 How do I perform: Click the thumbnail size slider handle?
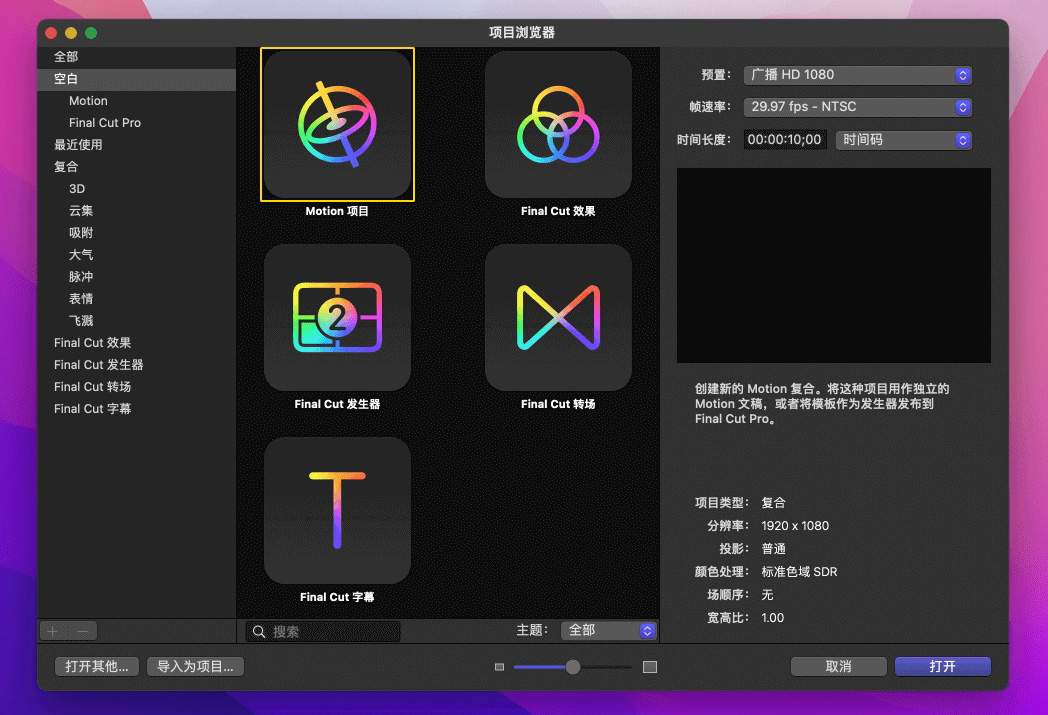(x=573, y=667)
